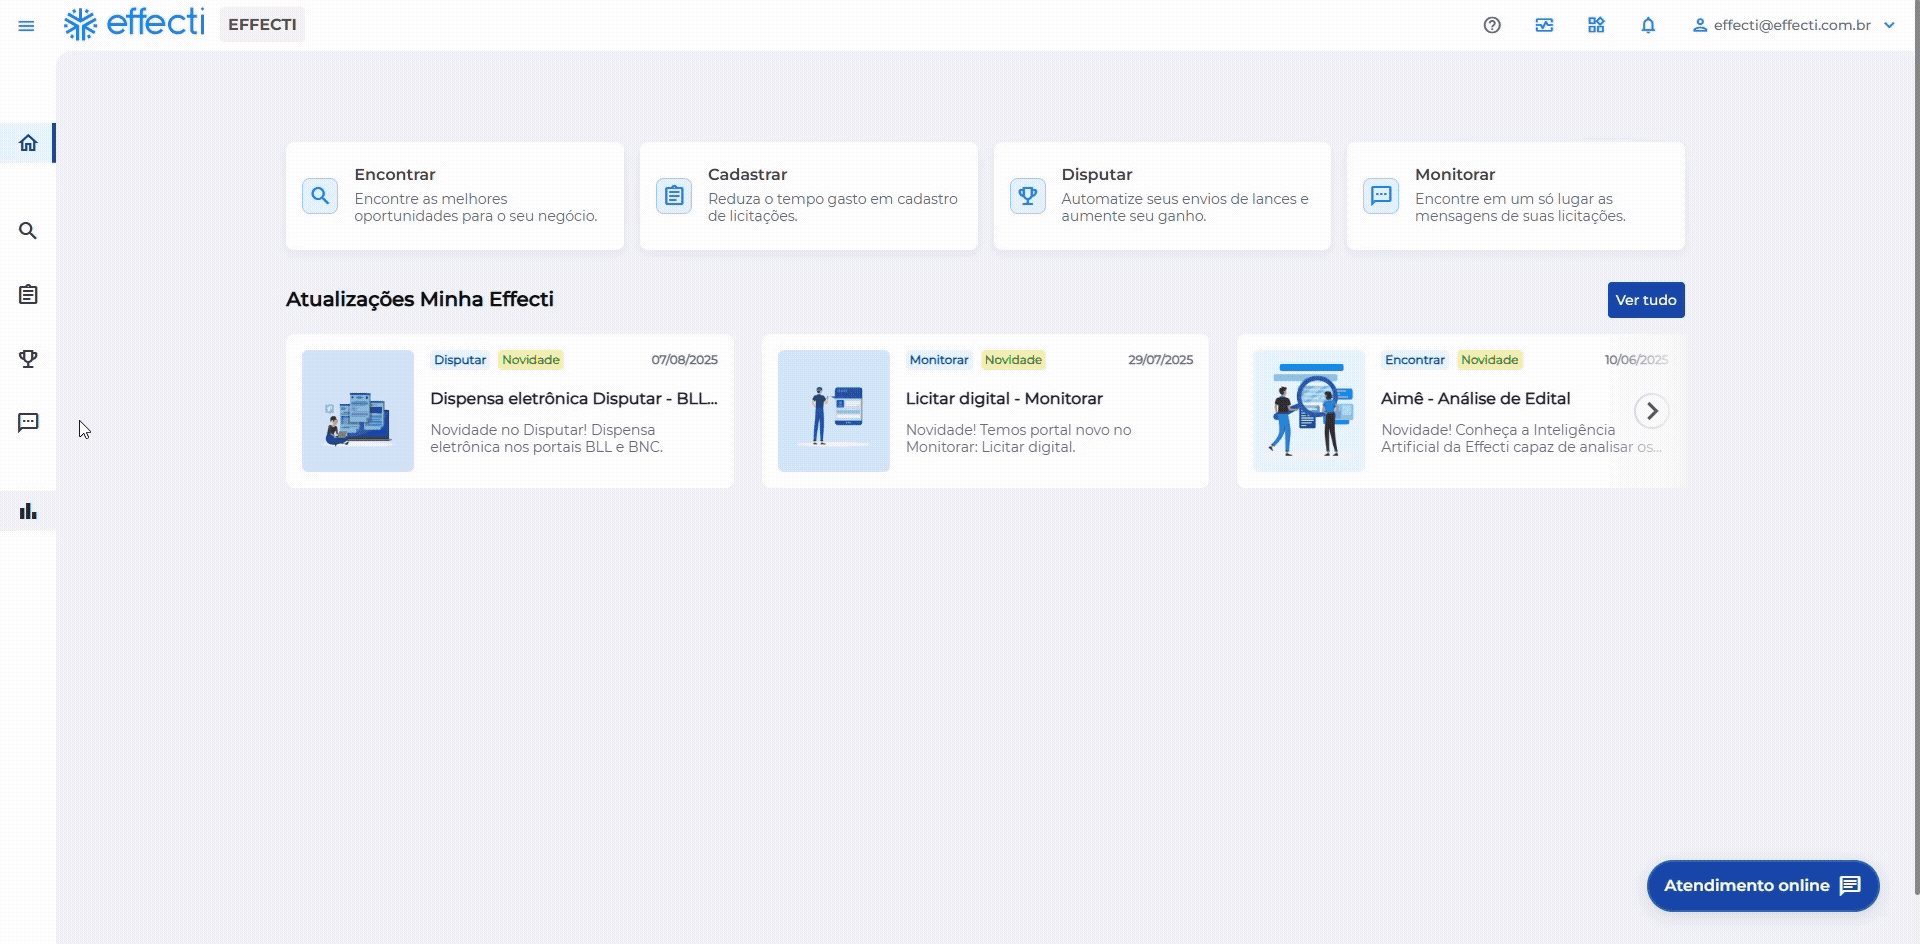Open the chat message (Monitorar) sidebar icon
Image resolution: width=1920 pixels, height=944 pixels.
[28, 423]
